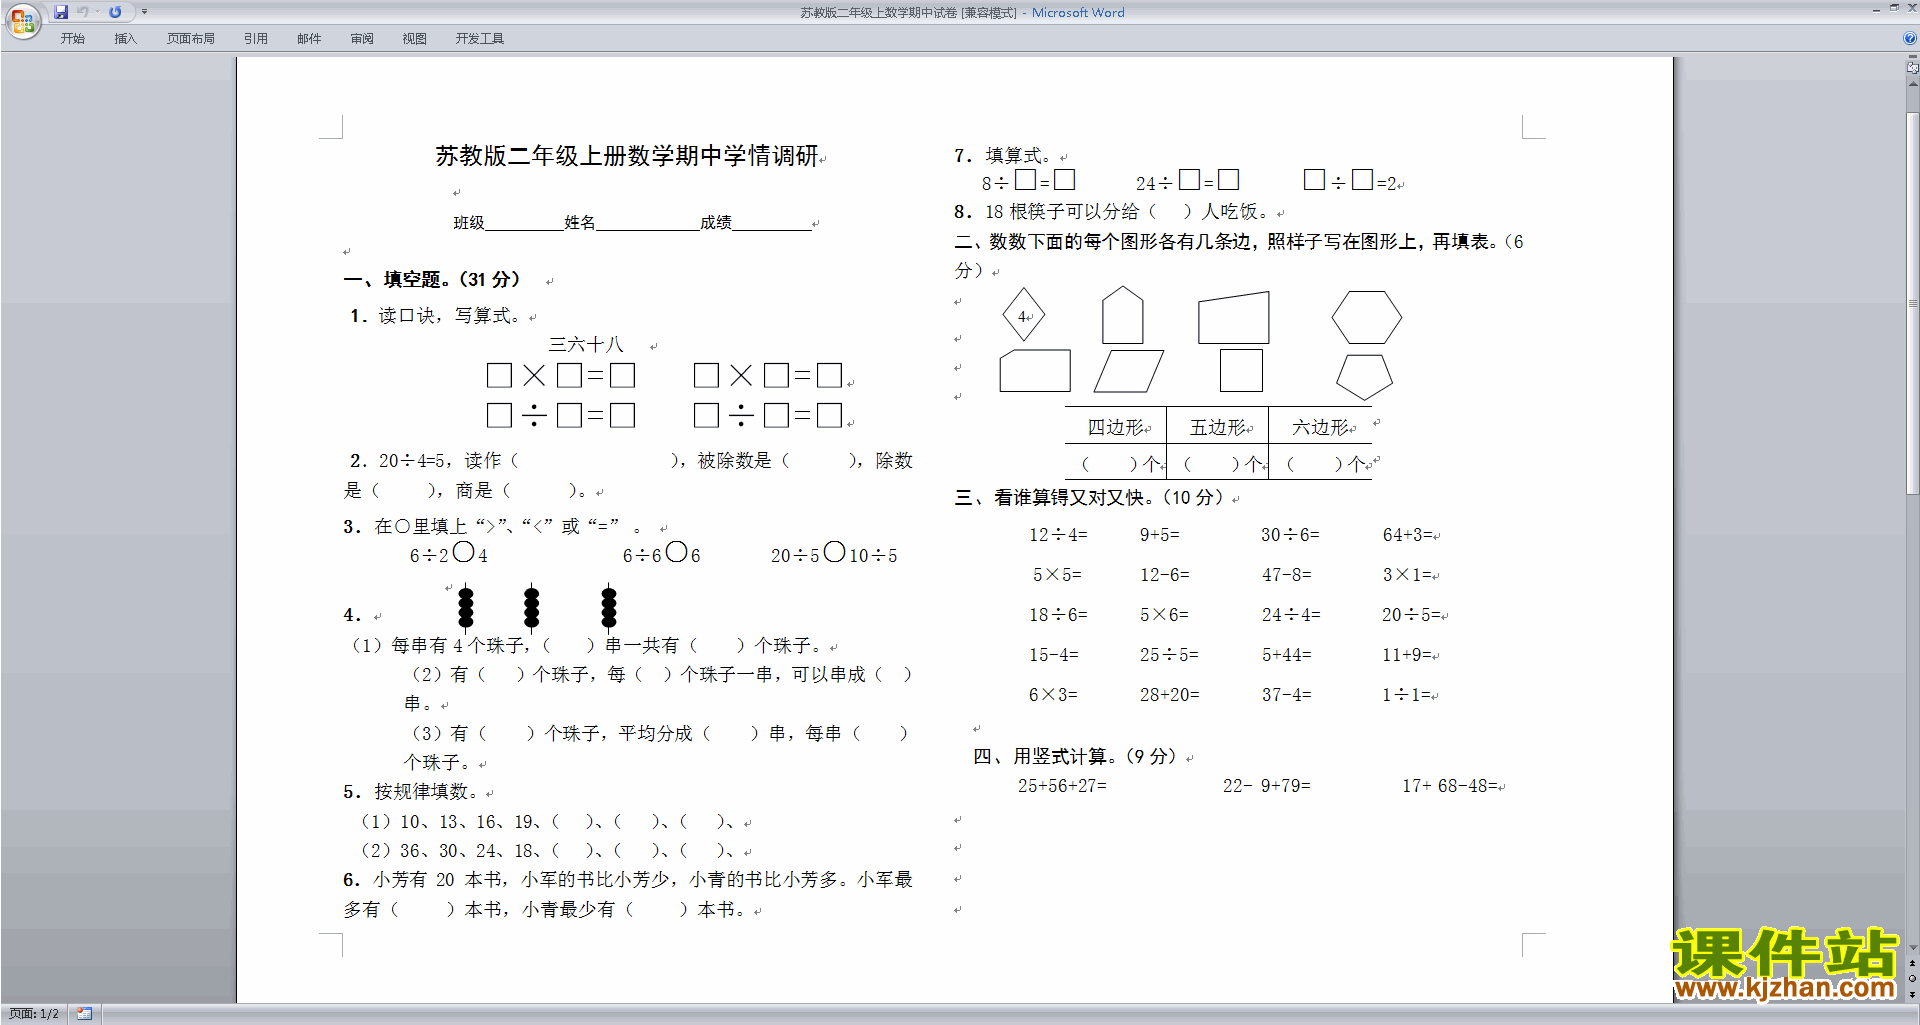1920x1025 pixels.
Task: Click the table cell 六边形
Action: (x=1320, y=427)
